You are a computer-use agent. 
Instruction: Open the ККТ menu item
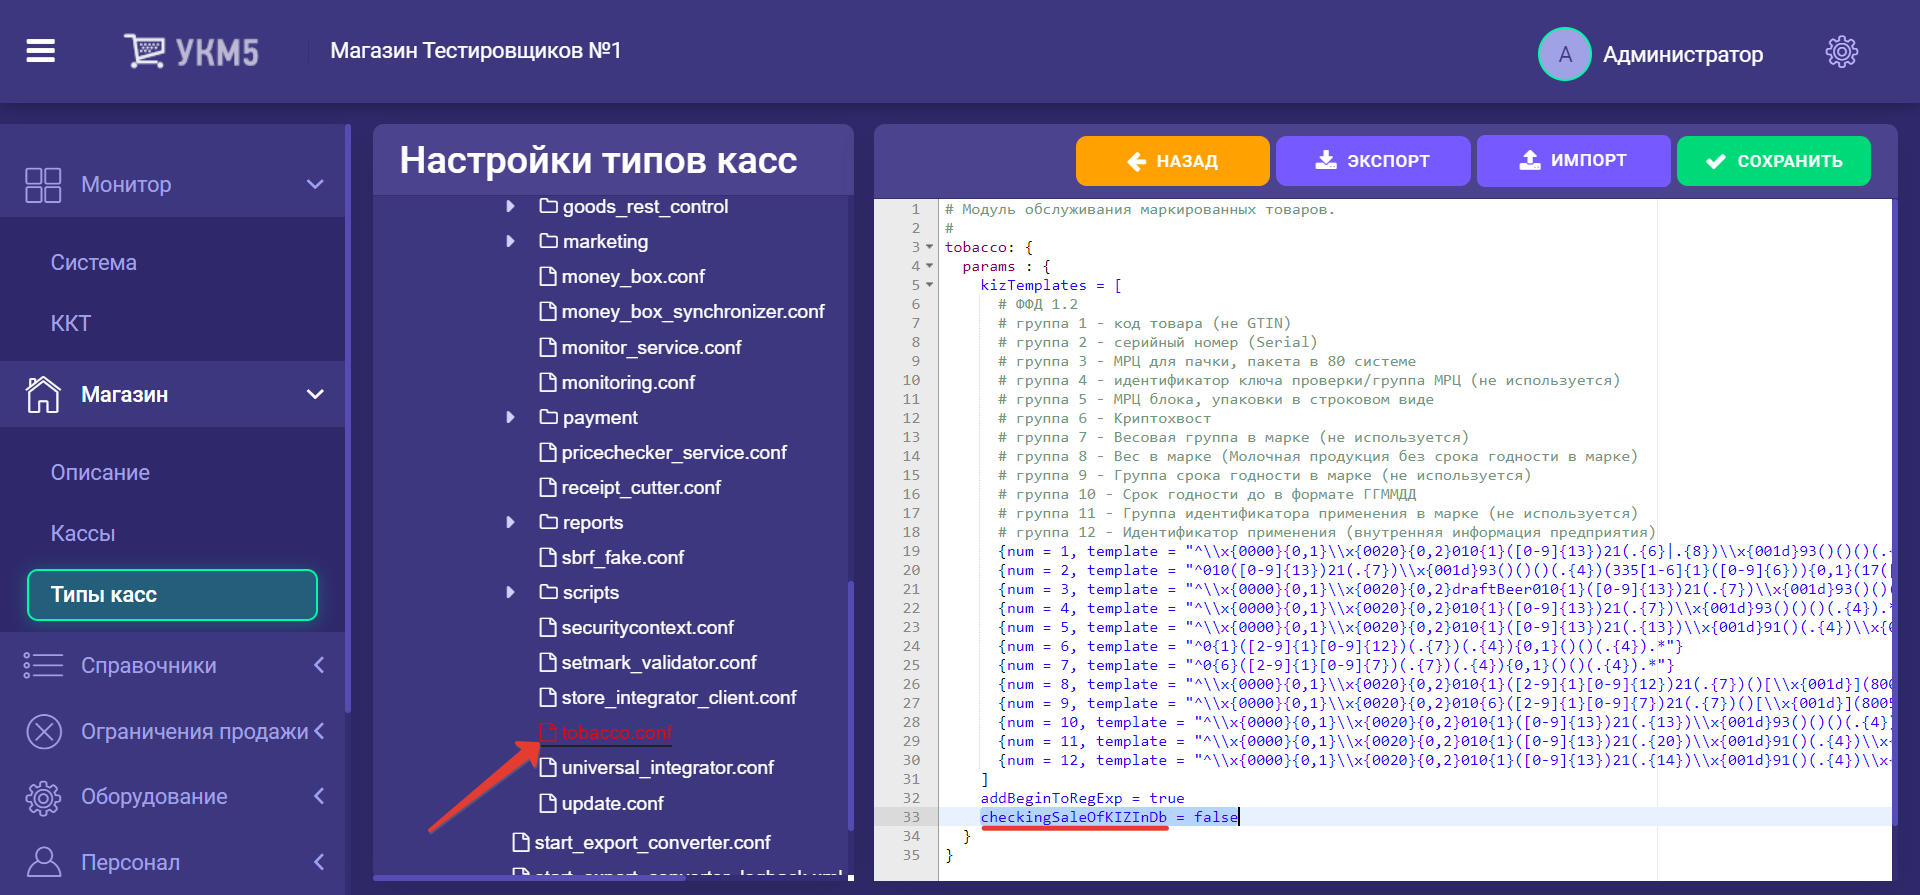[71, 323]
